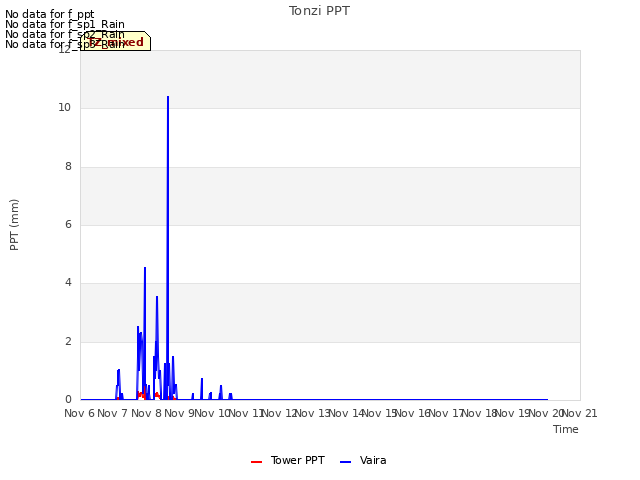Click the y-axis value 4
Image resolution: width=640 pixels, height=480 pixels.
(68, 282)
